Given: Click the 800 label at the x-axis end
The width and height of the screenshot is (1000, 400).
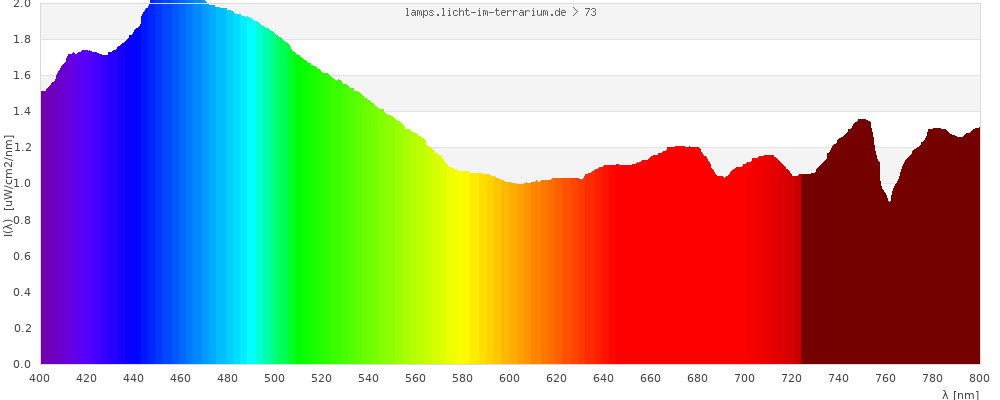Looking at the screenshot, I should pyautogui.click(x=979, y=378).
